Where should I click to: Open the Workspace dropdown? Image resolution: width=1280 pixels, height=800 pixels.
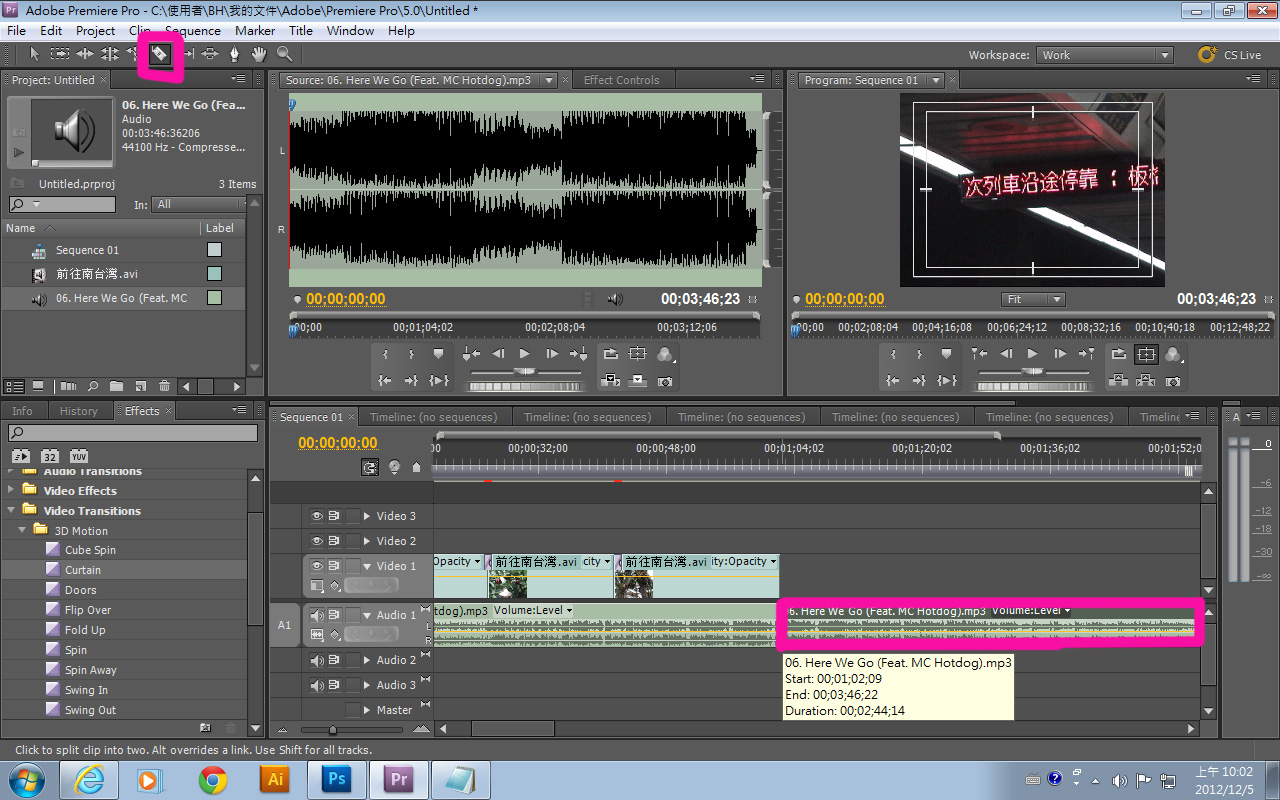tap(1104, 55)
